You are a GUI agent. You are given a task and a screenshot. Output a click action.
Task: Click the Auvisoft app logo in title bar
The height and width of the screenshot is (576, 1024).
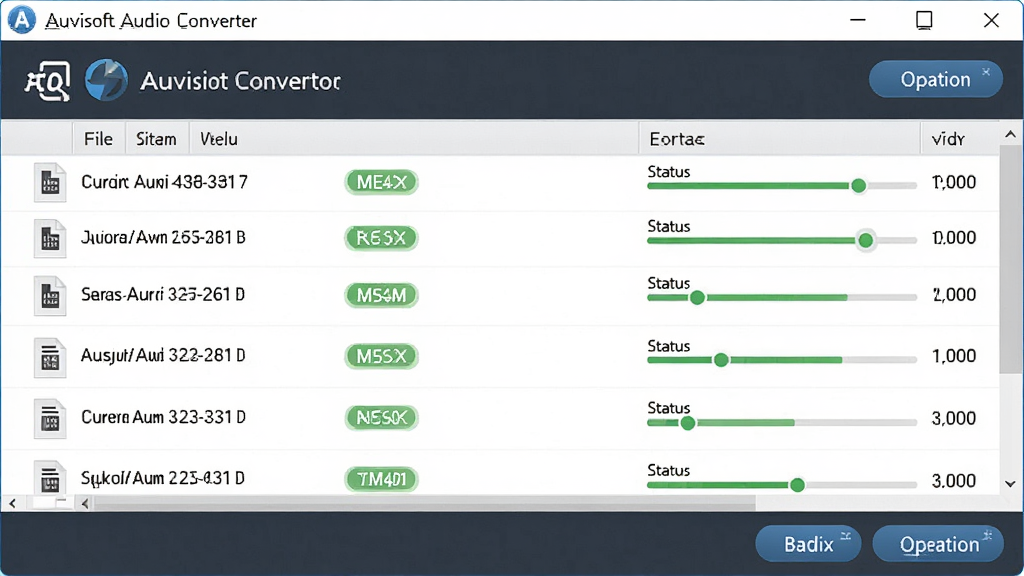[22, 20]
